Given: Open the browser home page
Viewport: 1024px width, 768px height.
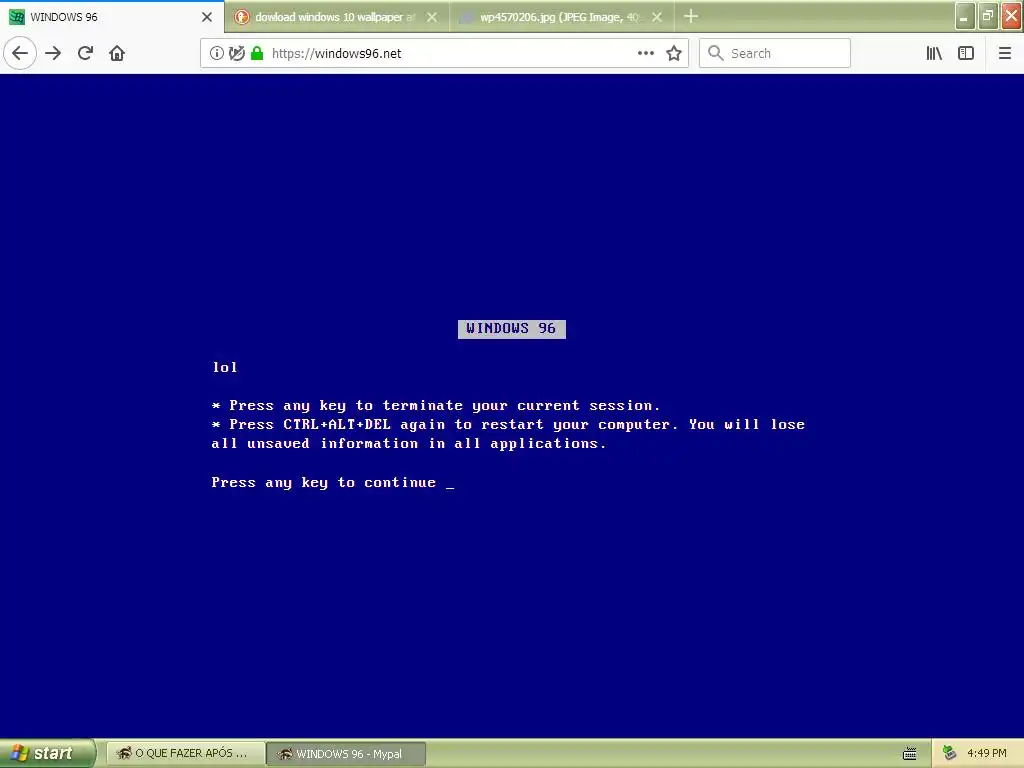Looking at the screenshot, I should coord(117,53).
